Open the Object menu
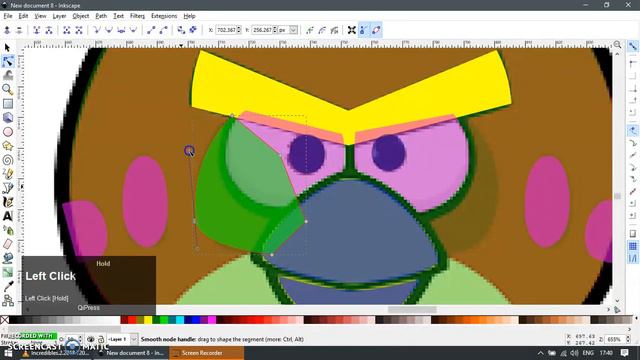Screen dimensions: 640x360 (x=80, y=16)
